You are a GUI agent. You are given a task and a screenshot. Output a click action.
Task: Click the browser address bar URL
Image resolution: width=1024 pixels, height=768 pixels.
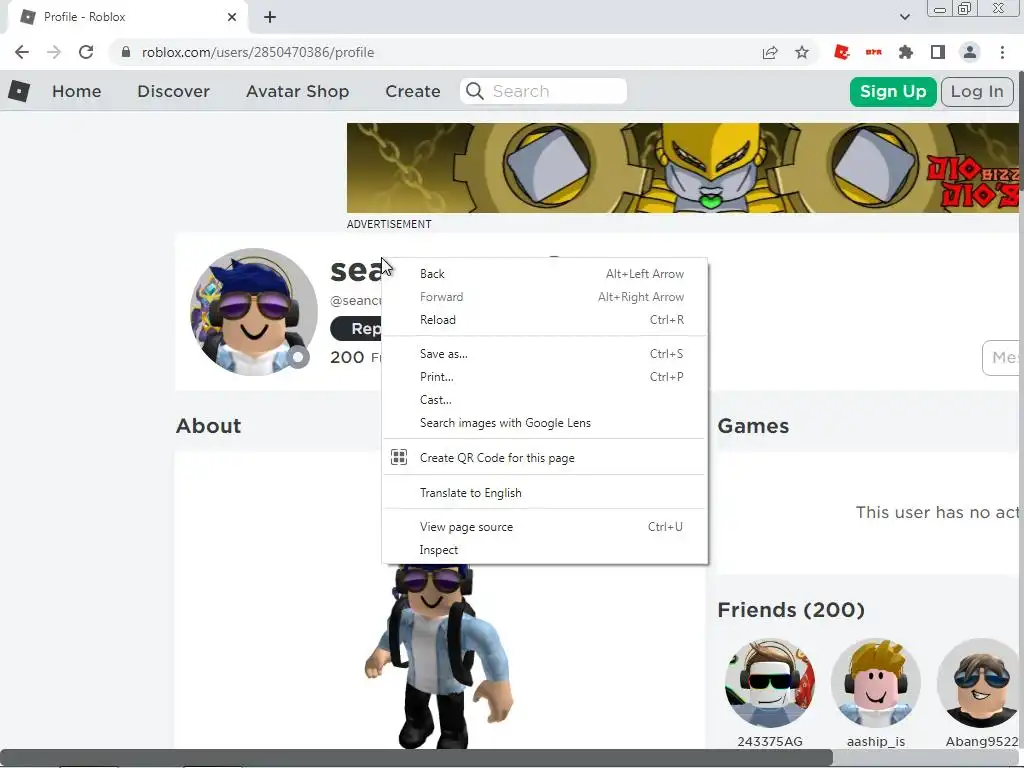258,52
